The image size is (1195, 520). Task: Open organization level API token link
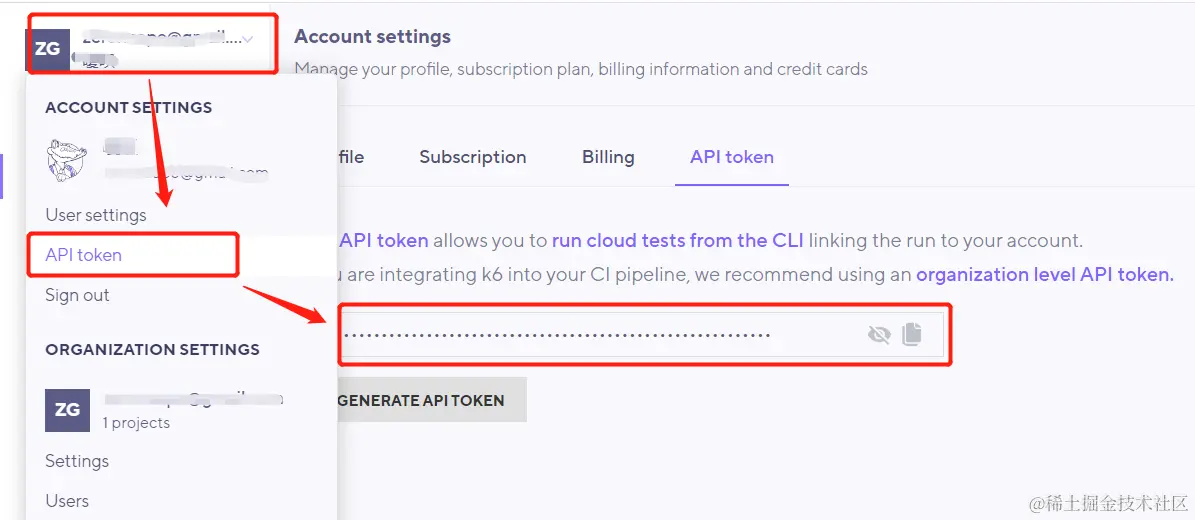(1045, 274)
